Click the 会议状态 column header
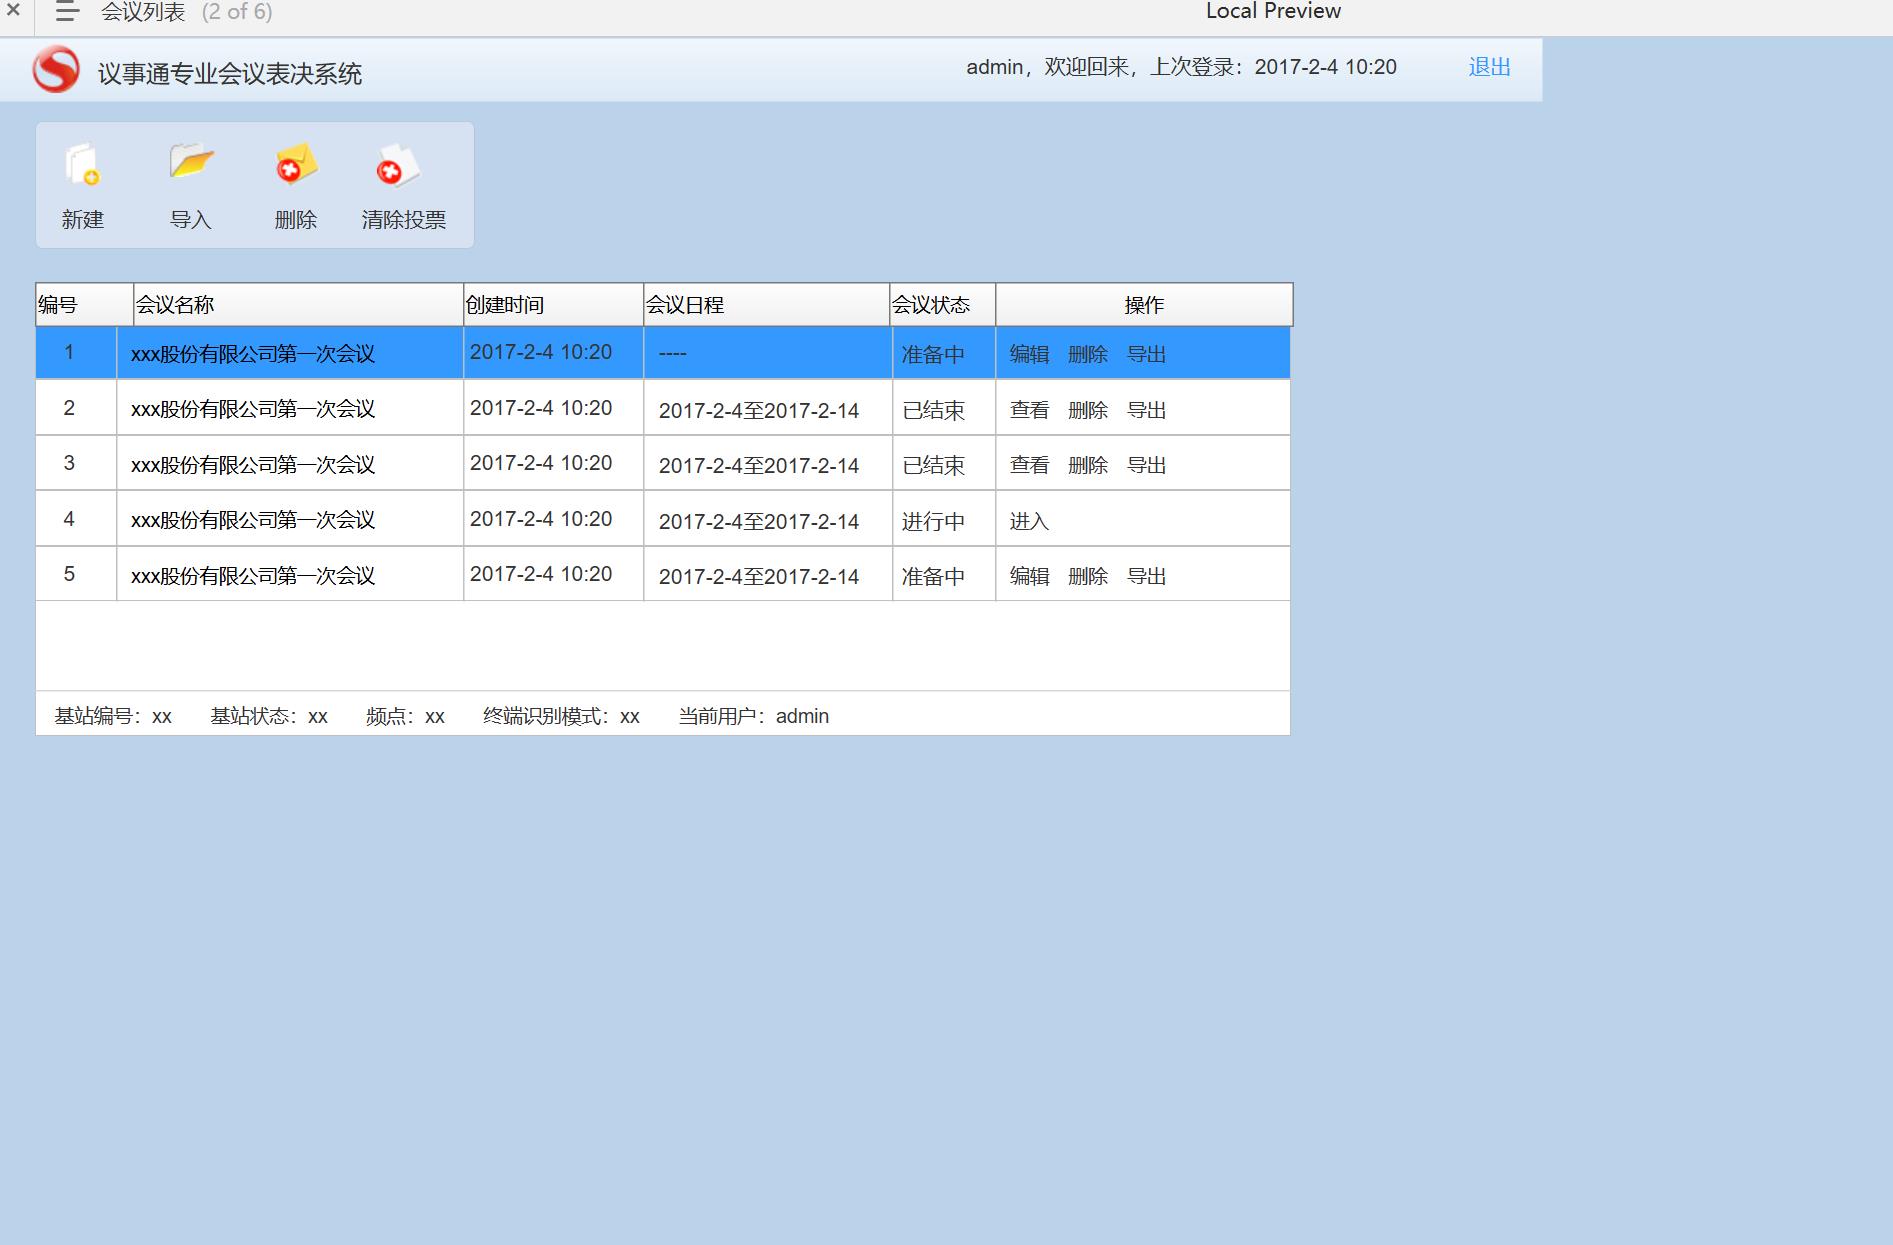Viewport: 1893px width, 1245px height. (x=943, y=305)
